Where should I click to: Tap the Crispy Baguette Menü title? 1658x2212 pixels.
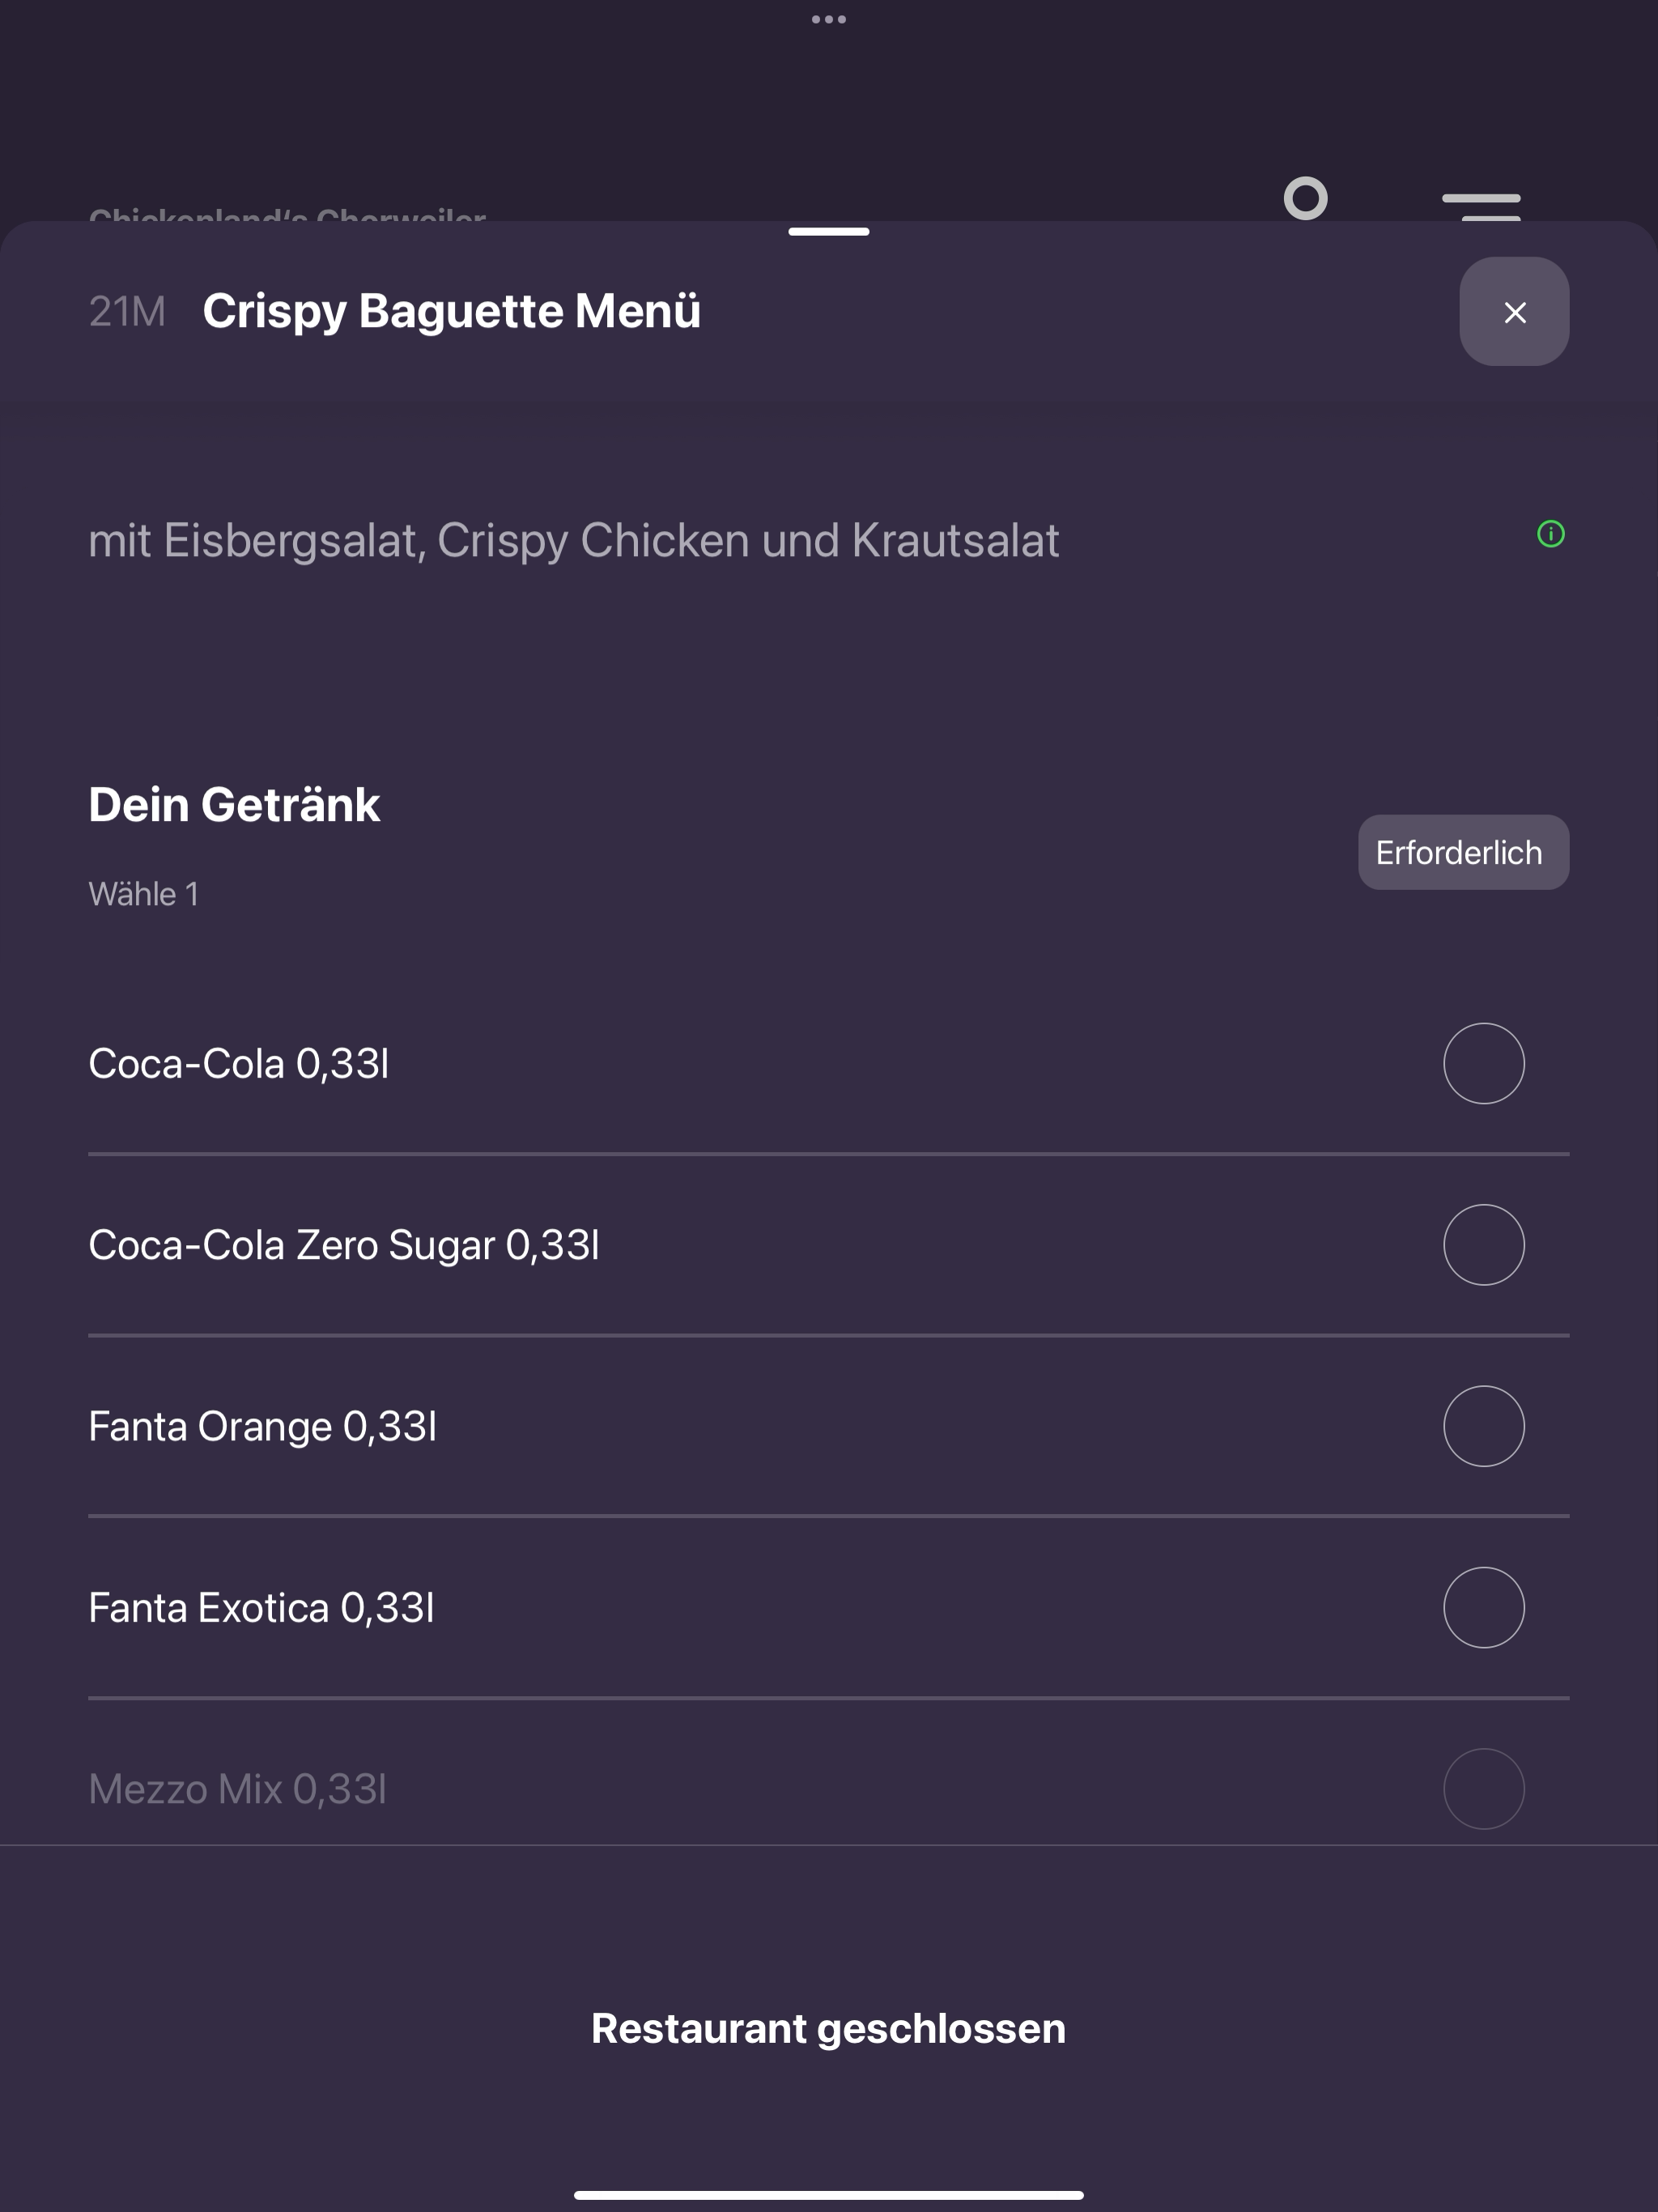(x=452, y=311)
